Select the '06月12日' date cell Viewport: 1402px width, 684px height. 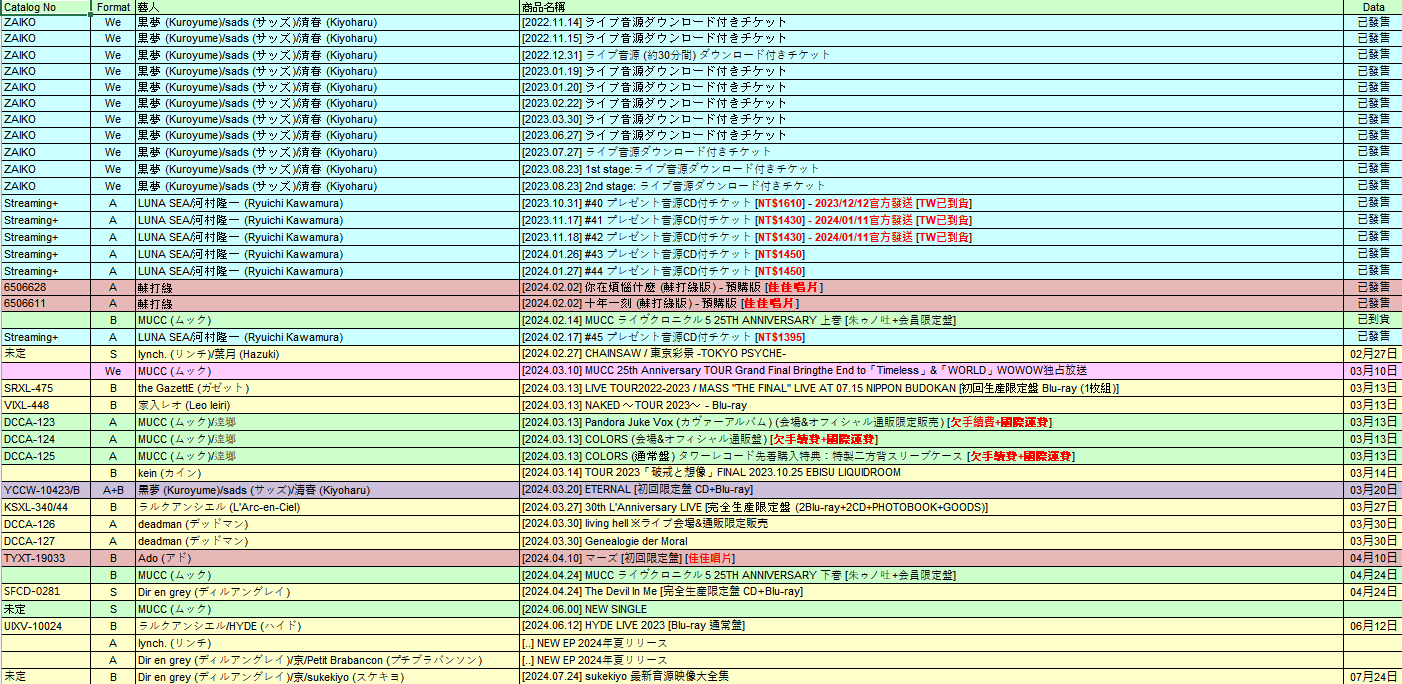click(1373, 625)
